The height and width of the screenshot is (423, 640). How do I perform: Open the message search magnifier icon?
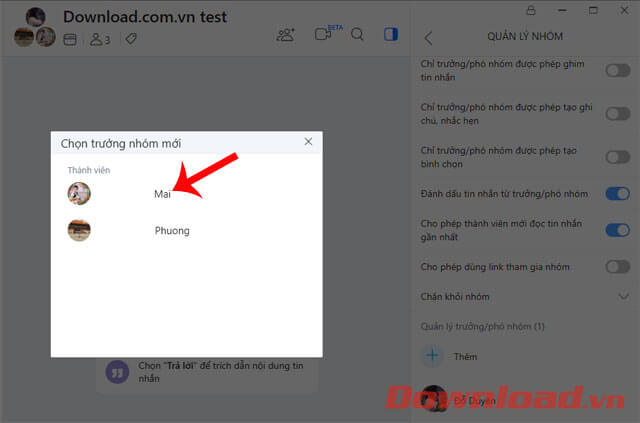(357, 34)
